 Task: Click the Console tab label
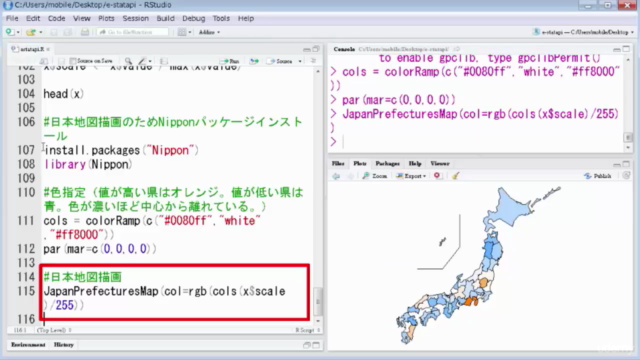(x=344, y=49)
